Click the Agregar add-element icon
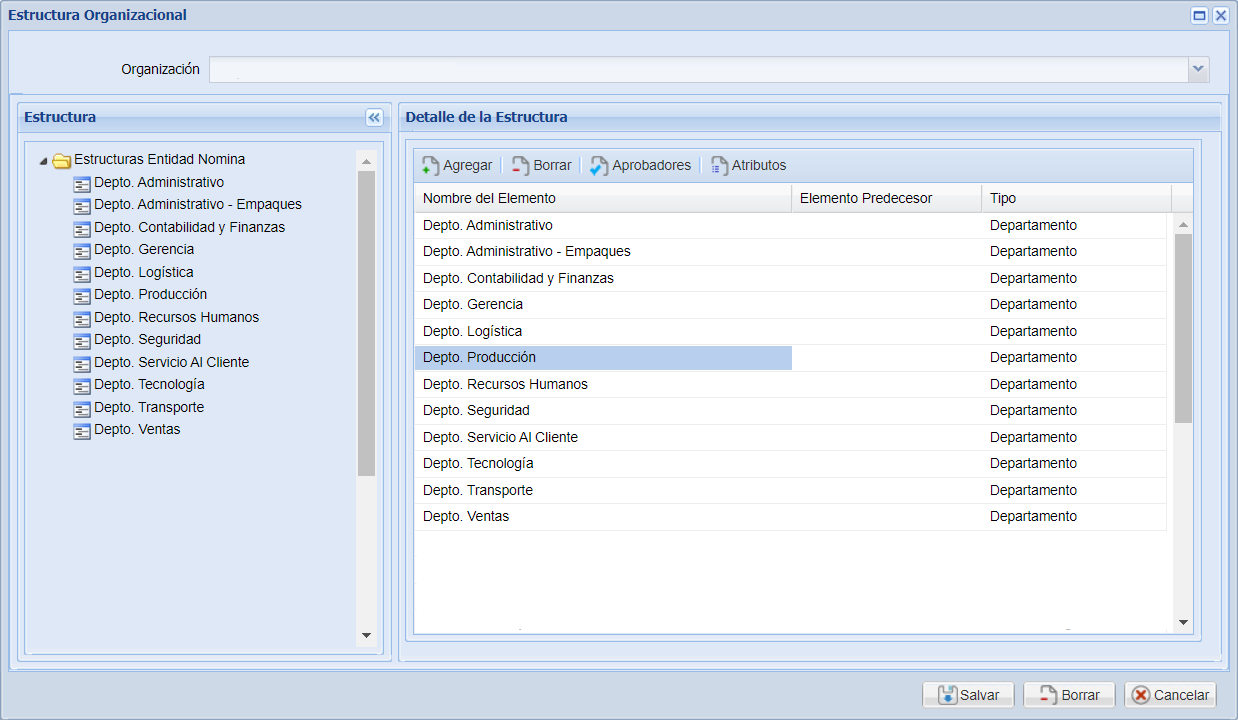This screenshot has height=720, width=1238. pos(431,166)
